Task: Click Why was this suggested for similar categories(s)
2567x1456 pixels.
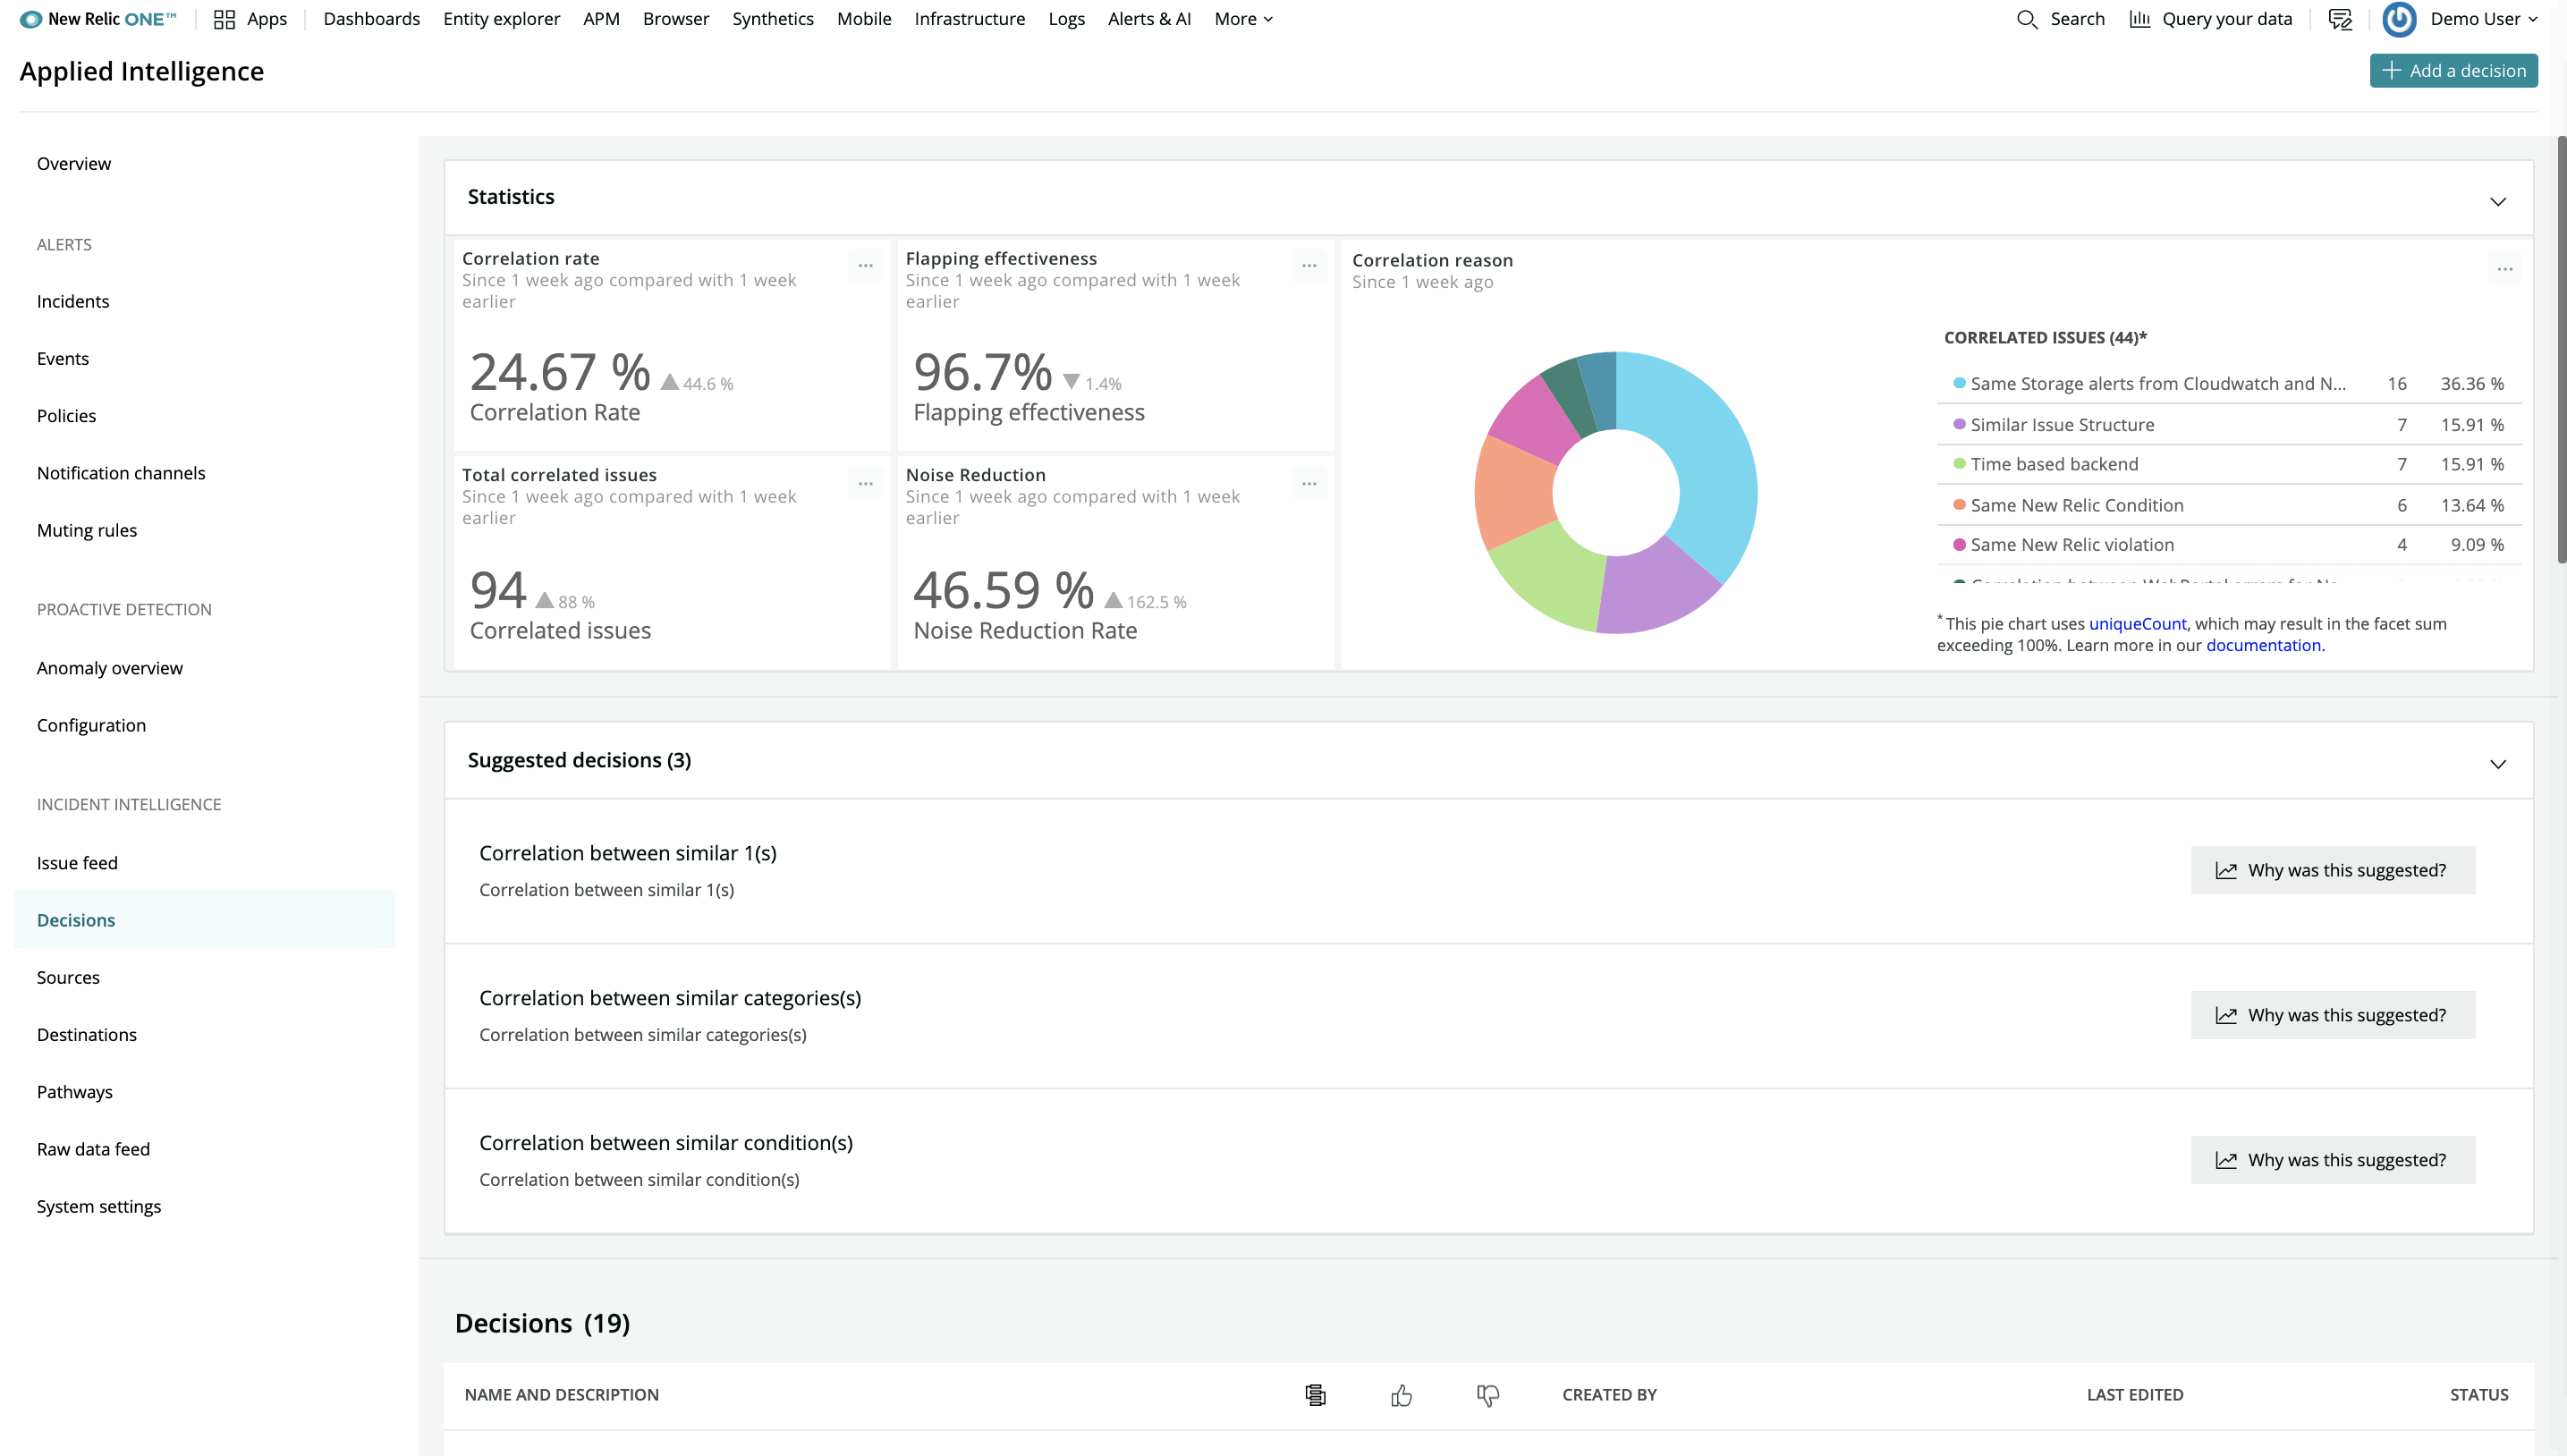Action: pos(2333,1015)
